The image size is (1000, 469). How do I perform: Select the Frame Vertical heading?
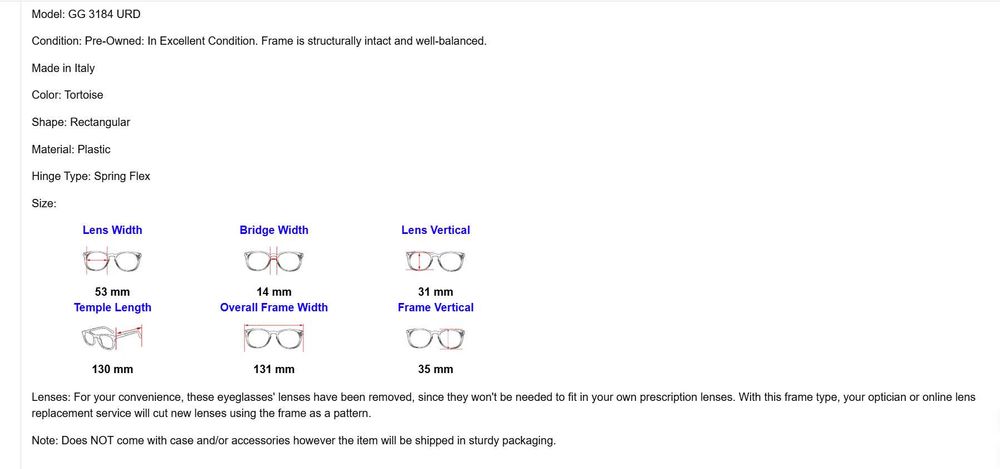(x=436, y=308)
